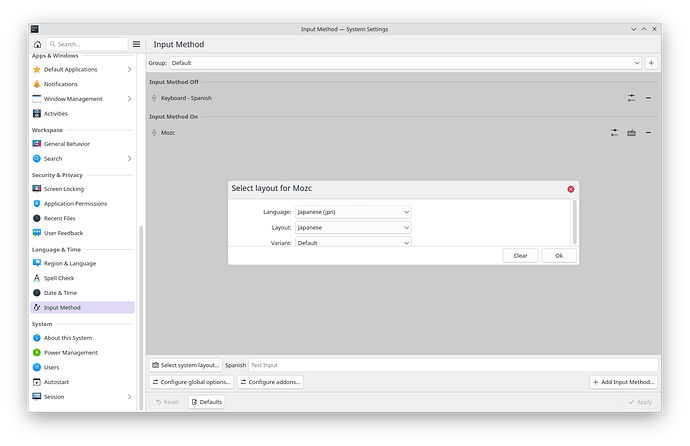Remove the Mozc input method
Viewport: 690px width, 446px height.
648,132
